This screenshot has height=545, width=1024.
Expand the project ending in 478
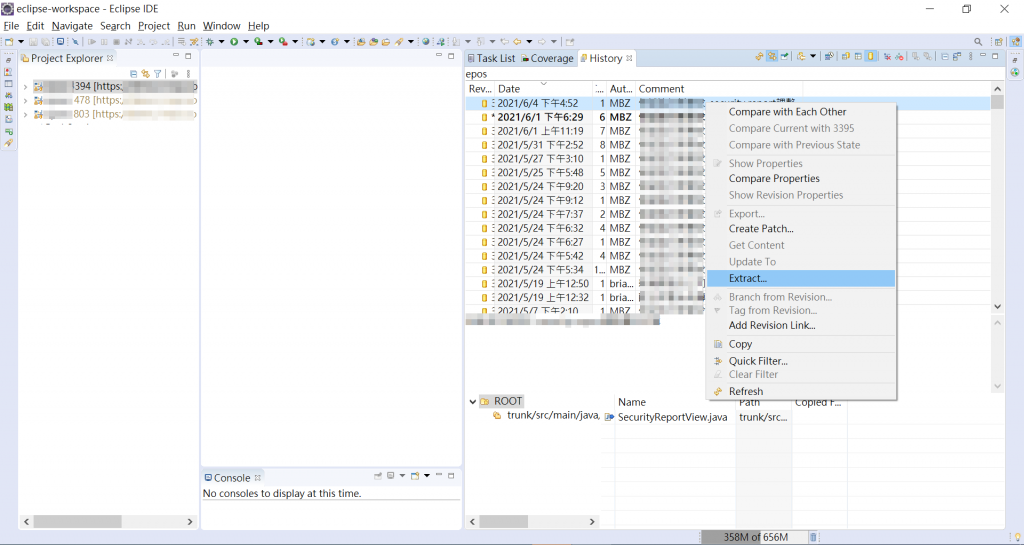click(25, 100)
